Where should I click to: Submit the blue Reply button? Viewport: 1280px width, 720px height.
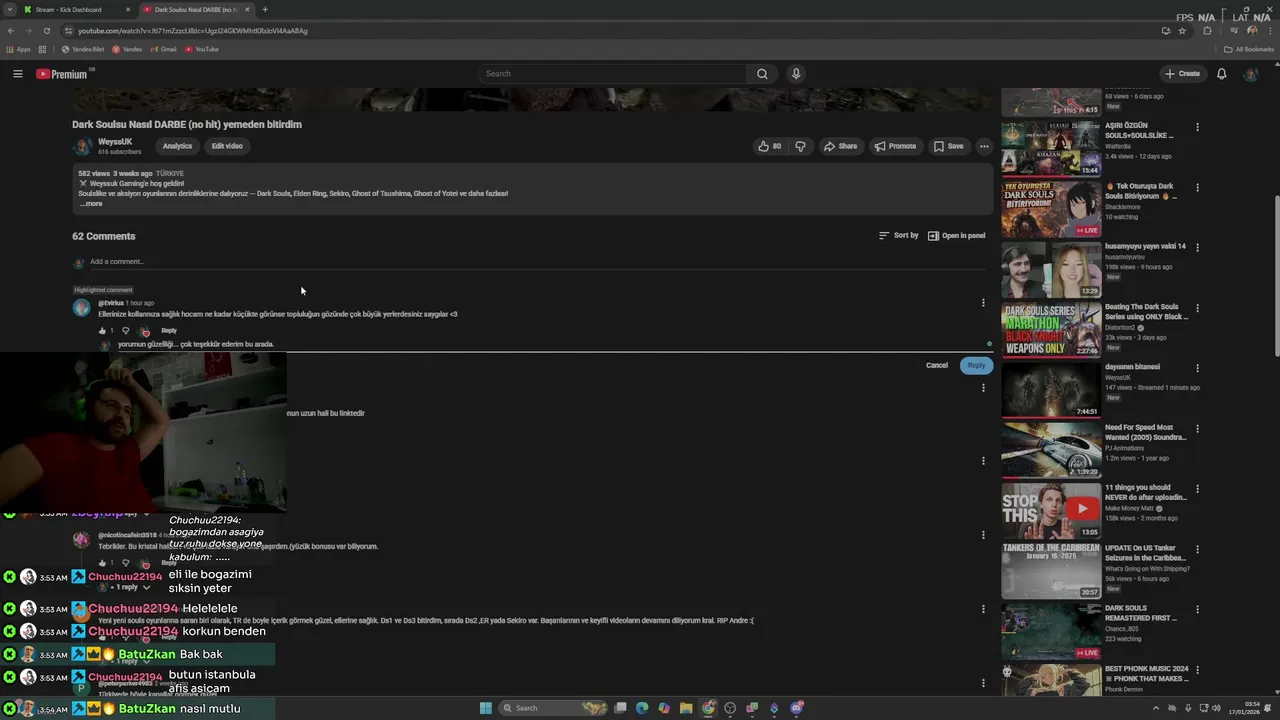point(976,365)
